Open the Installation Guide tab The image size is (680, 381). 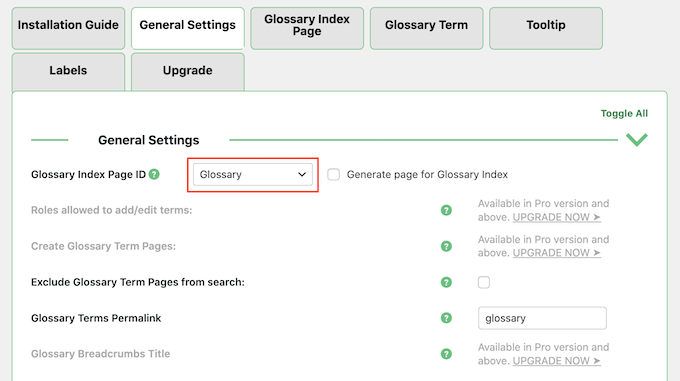pyautogui.click(x=68, y=28)
